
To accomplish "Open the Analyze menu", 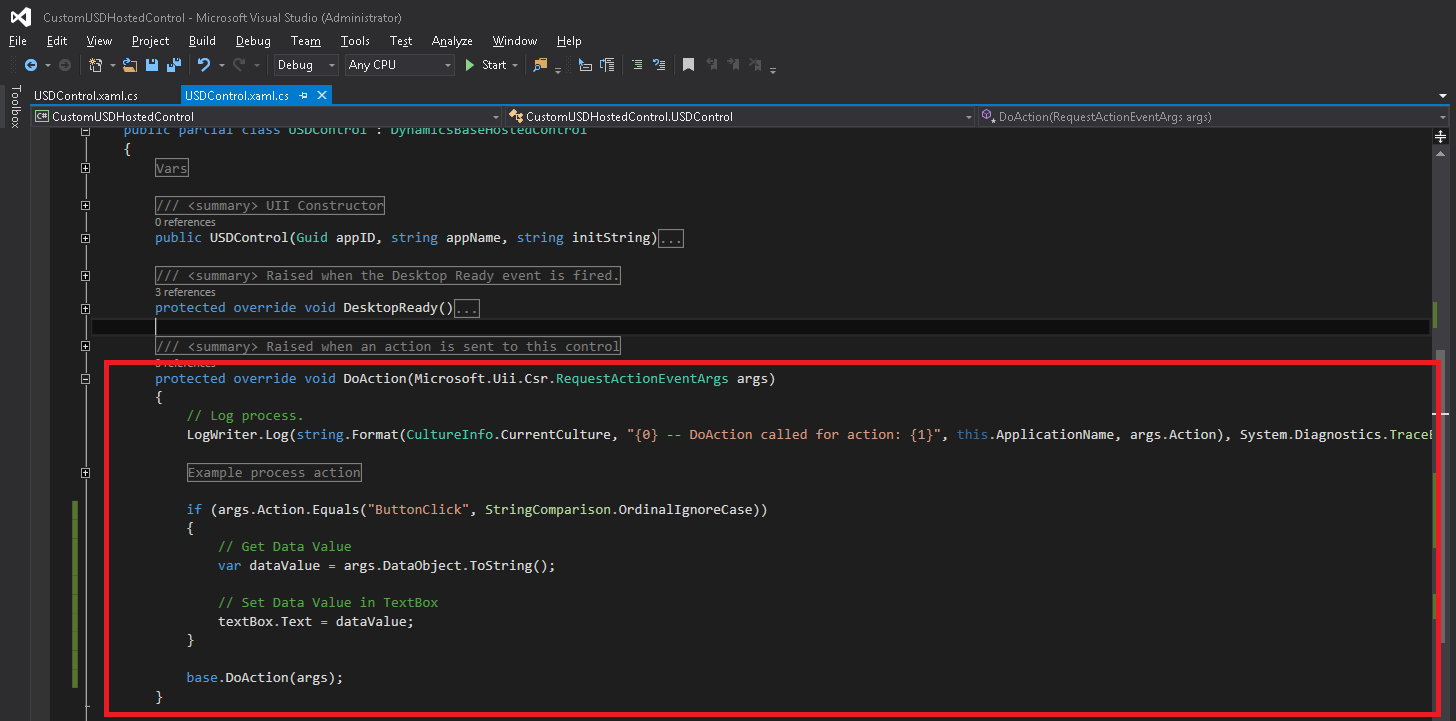I will click(x=452, y=41).
